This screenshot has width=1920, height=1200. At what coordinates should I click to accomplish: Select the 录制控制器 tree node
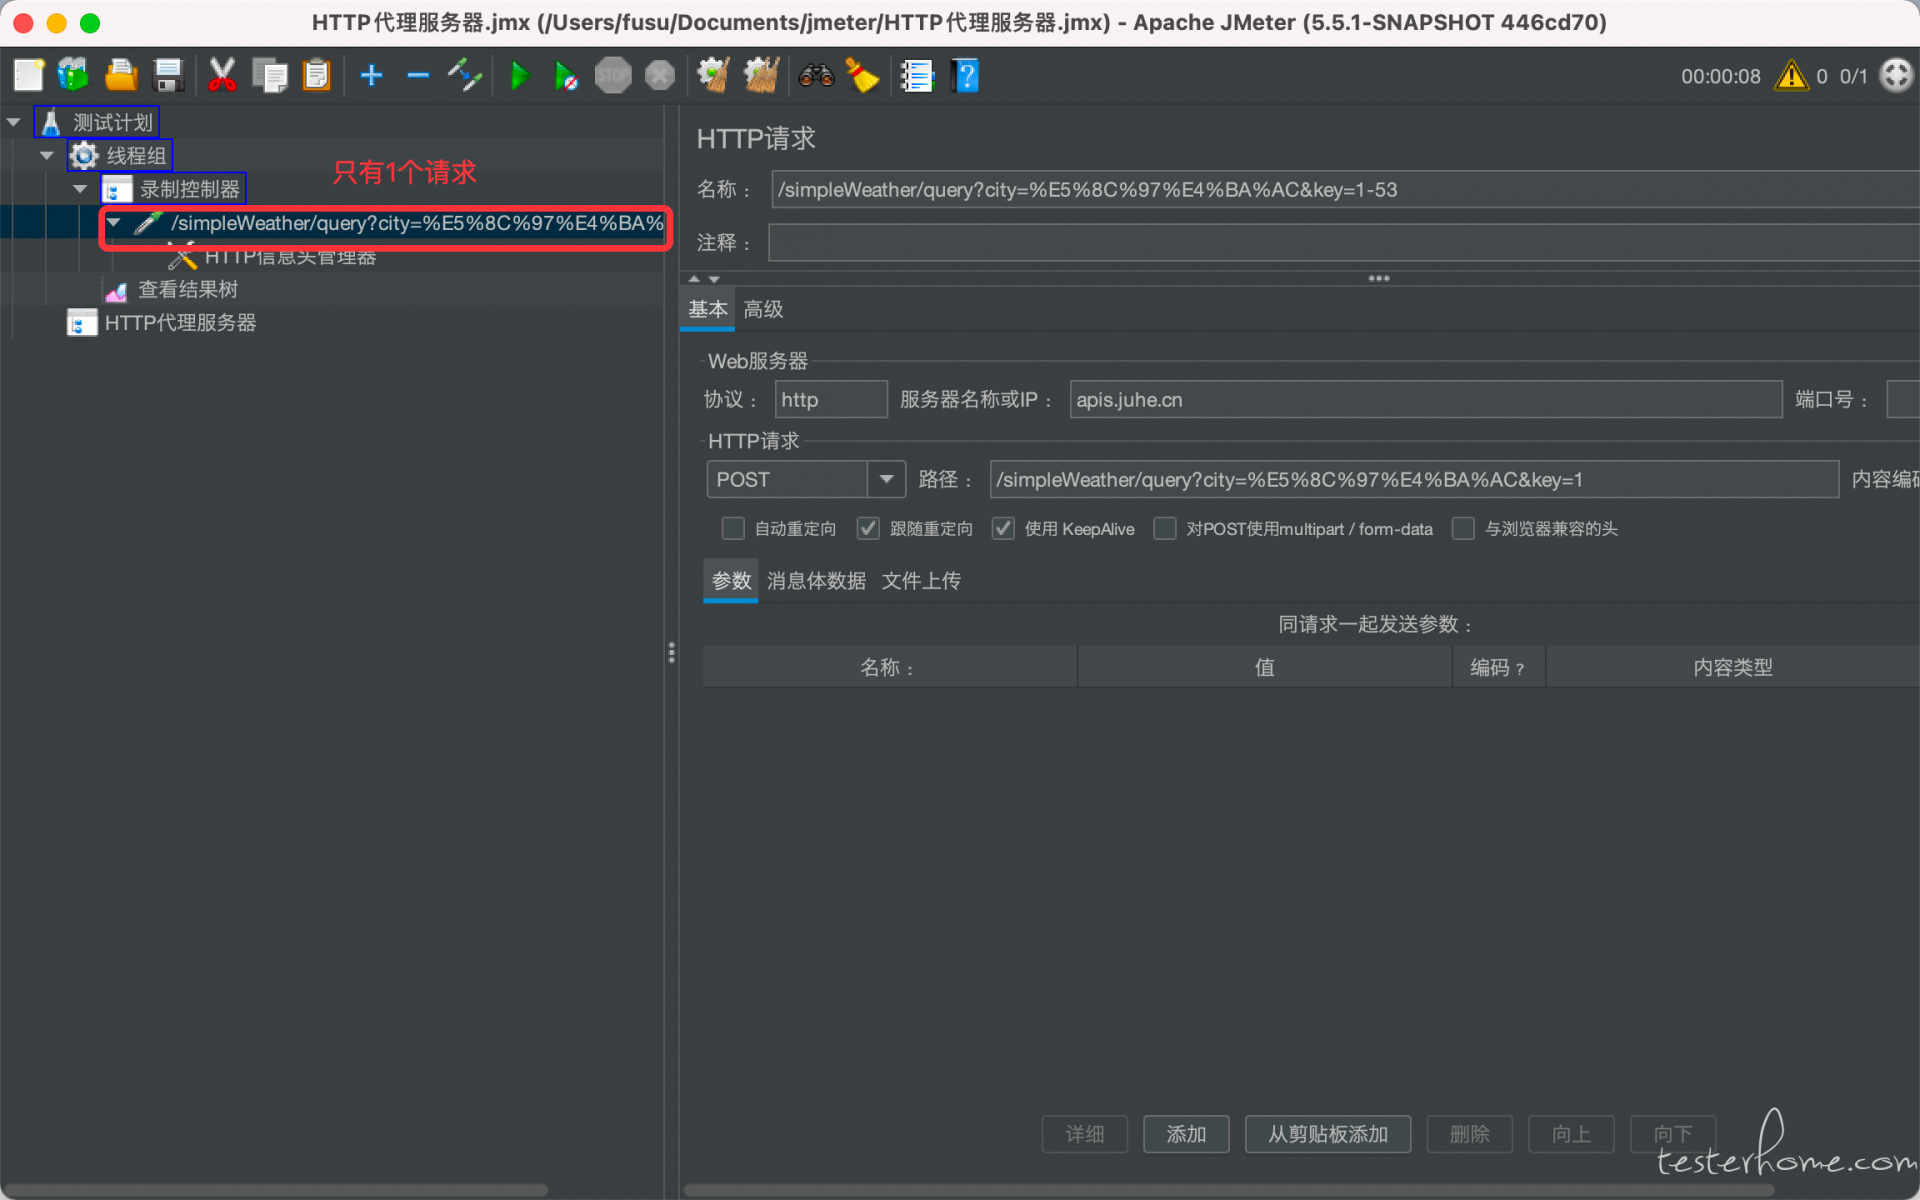[x=173, y=188]
